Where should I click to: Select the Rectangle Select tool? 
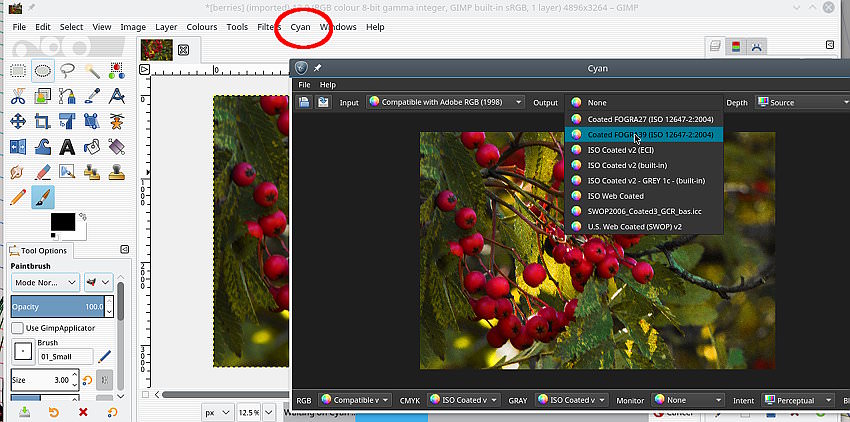(x=17, y=70)
